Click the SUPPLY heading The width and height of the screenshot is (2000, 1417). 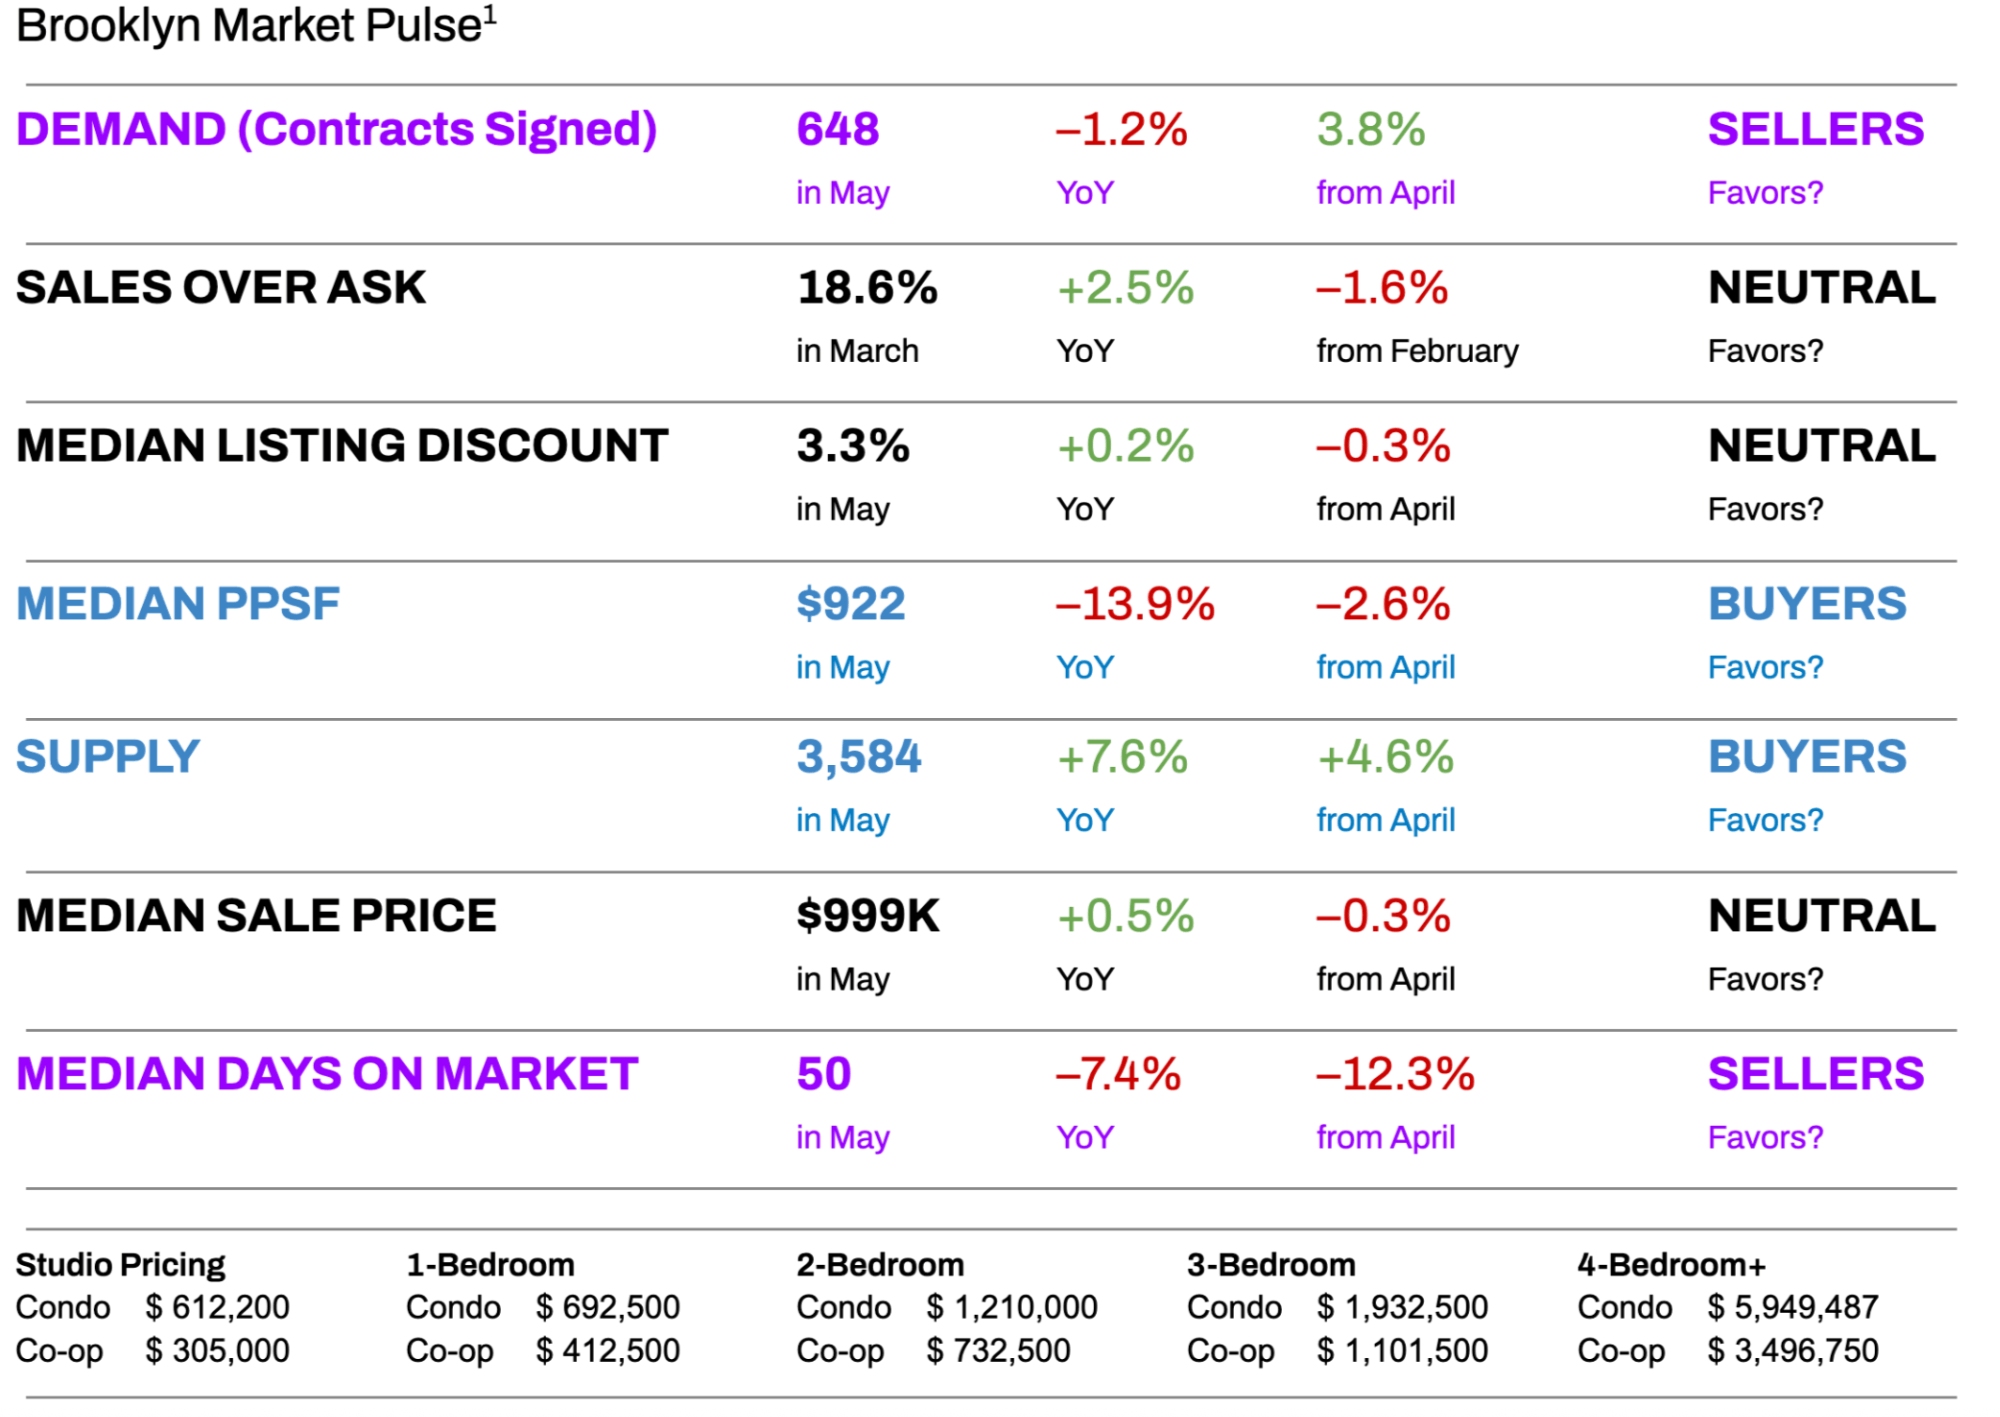108,757
